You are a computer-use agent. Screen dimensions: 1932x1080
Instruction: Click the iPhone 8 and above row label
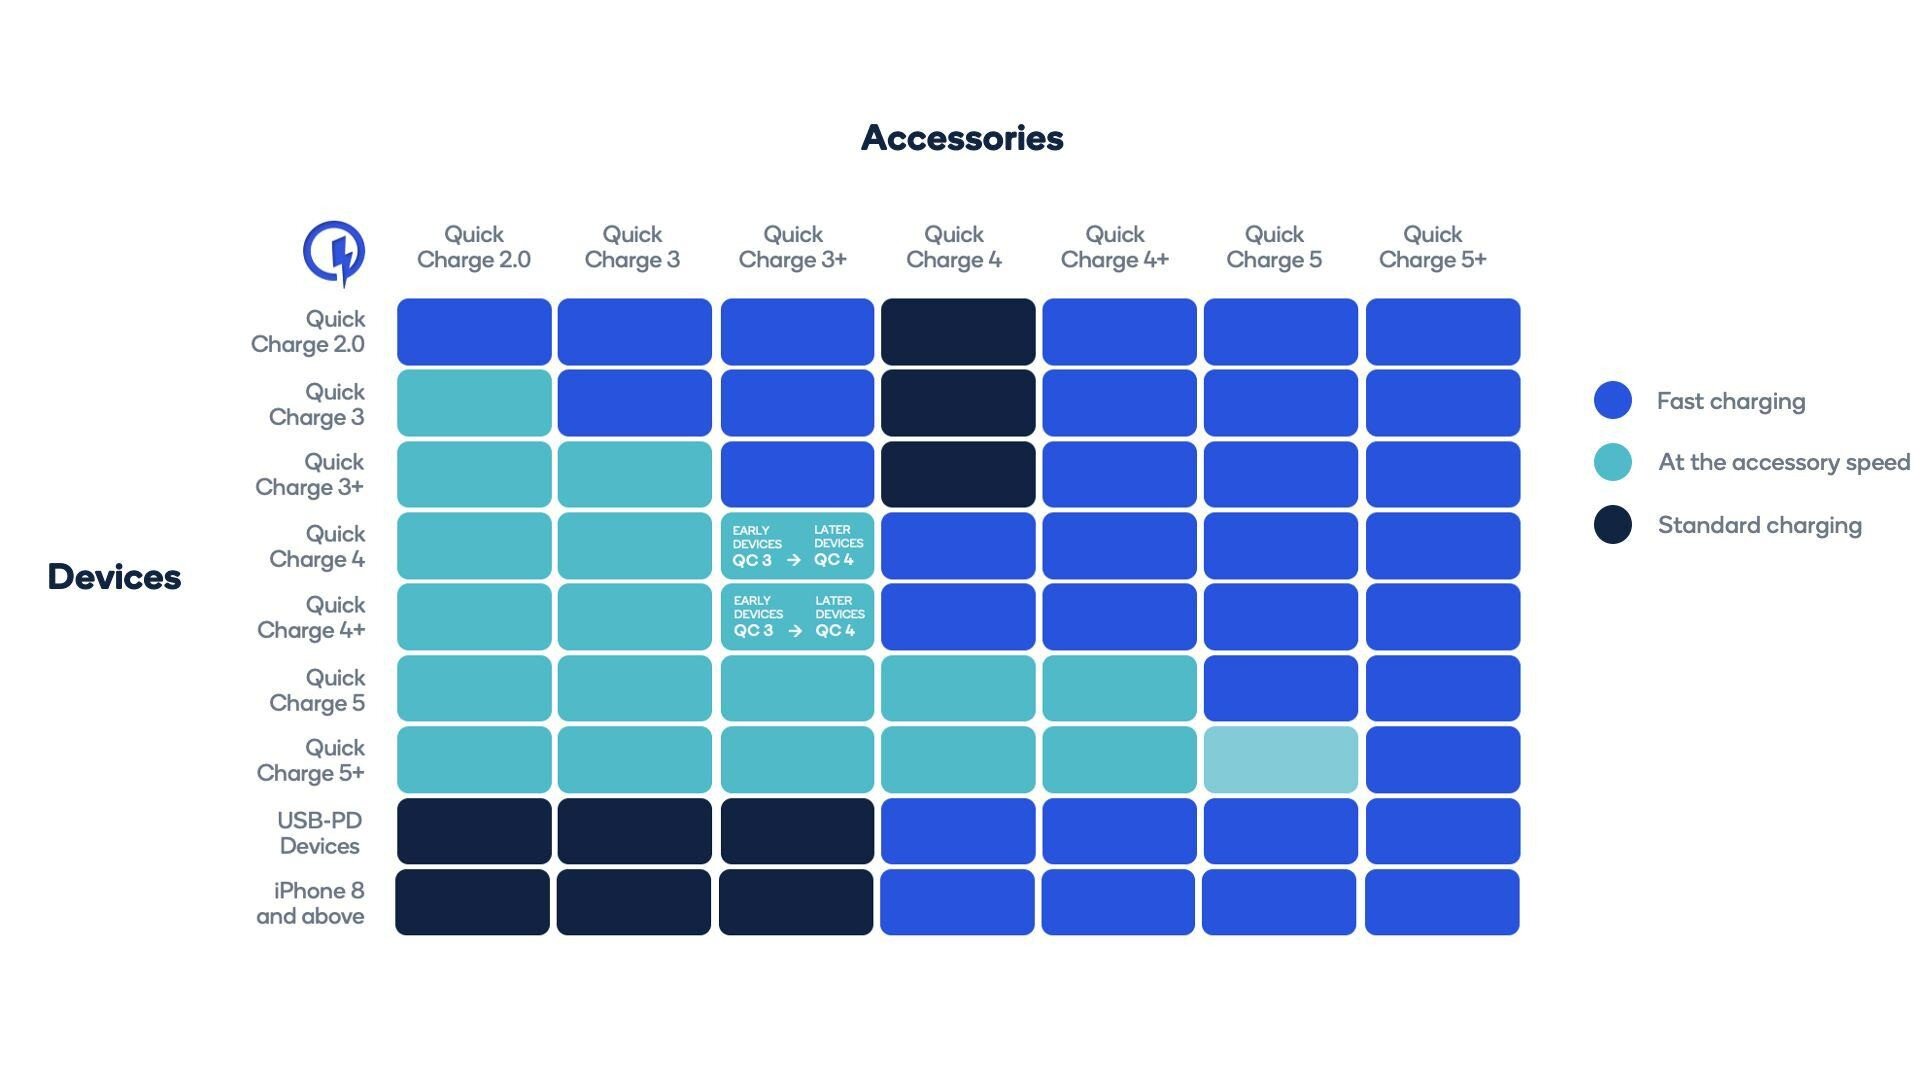point(310,903)
